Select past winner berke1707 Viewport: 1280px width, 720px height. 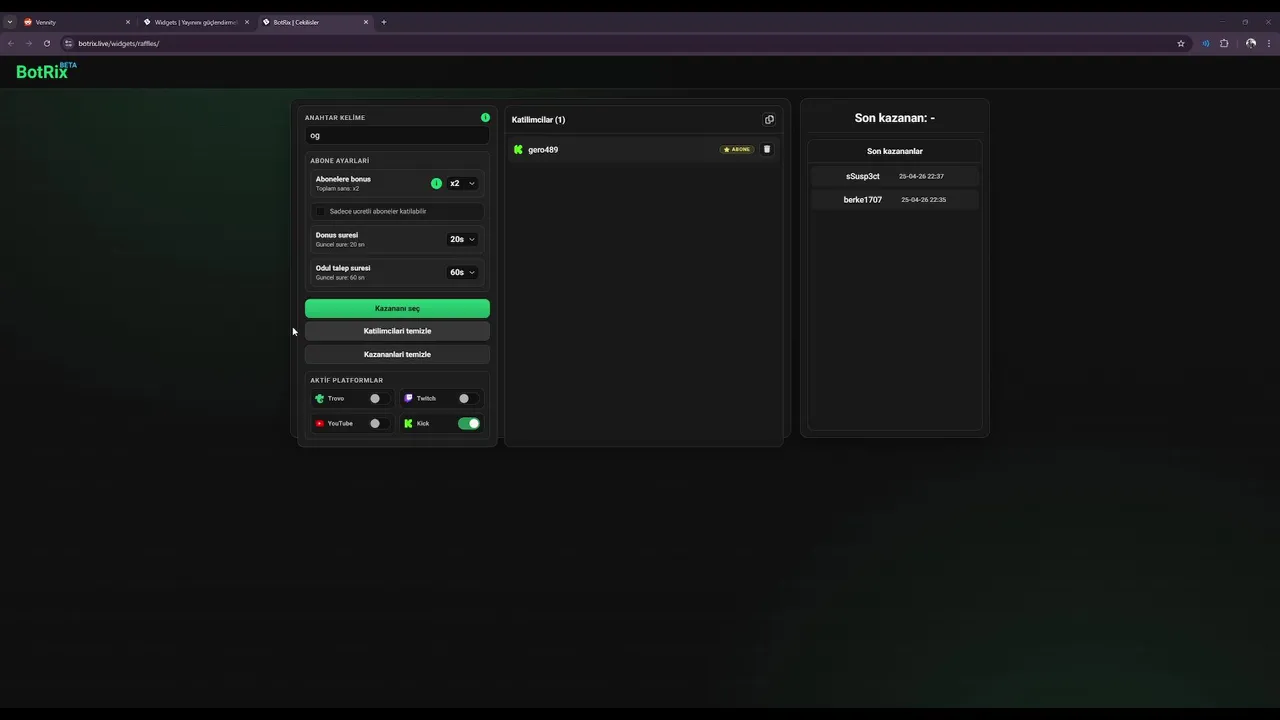[x=863, y=200]
